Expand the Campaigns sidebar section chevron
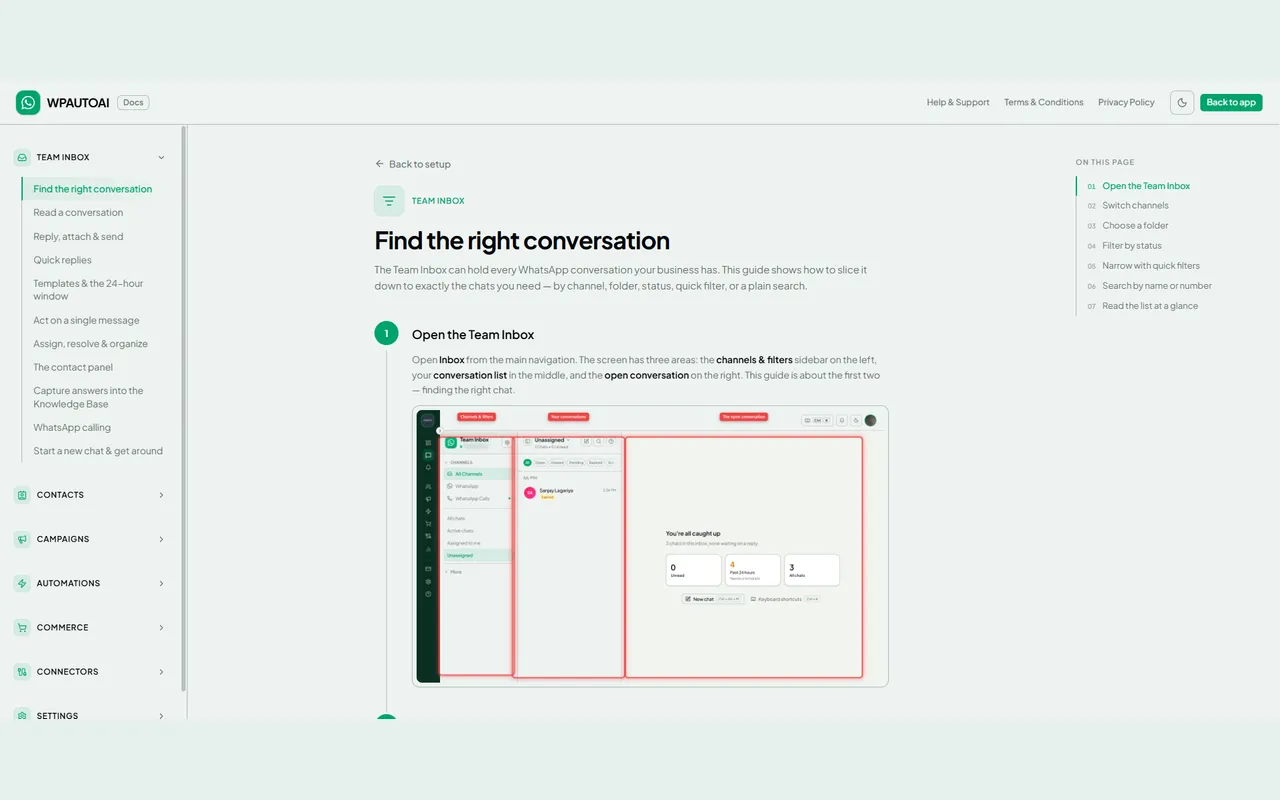Viewport: 1280px width, 800px height. (161, 539)
